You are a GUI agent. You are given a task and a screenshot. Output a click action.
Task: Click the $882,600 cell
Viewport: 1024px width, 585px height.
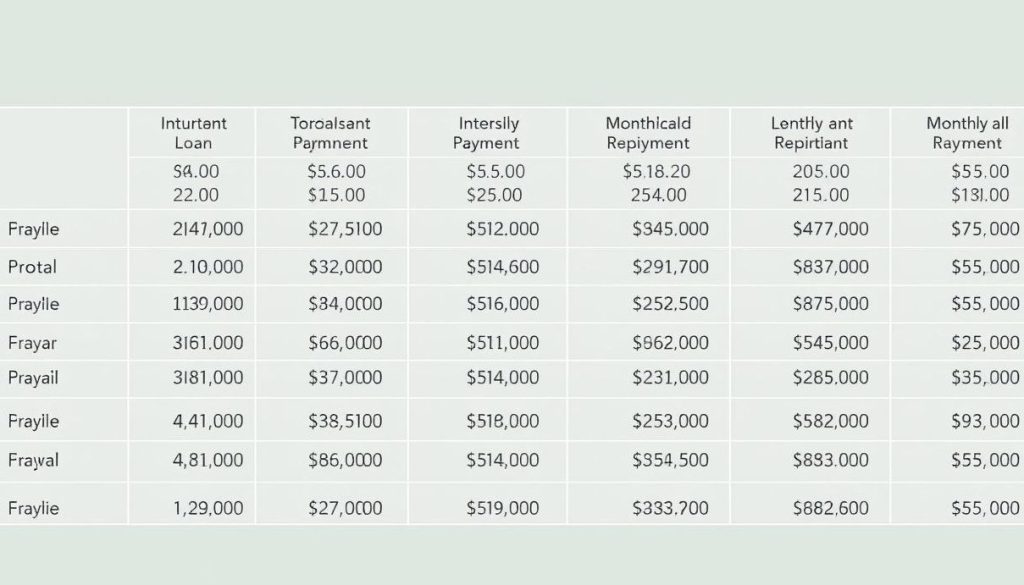tap(830, 508)
